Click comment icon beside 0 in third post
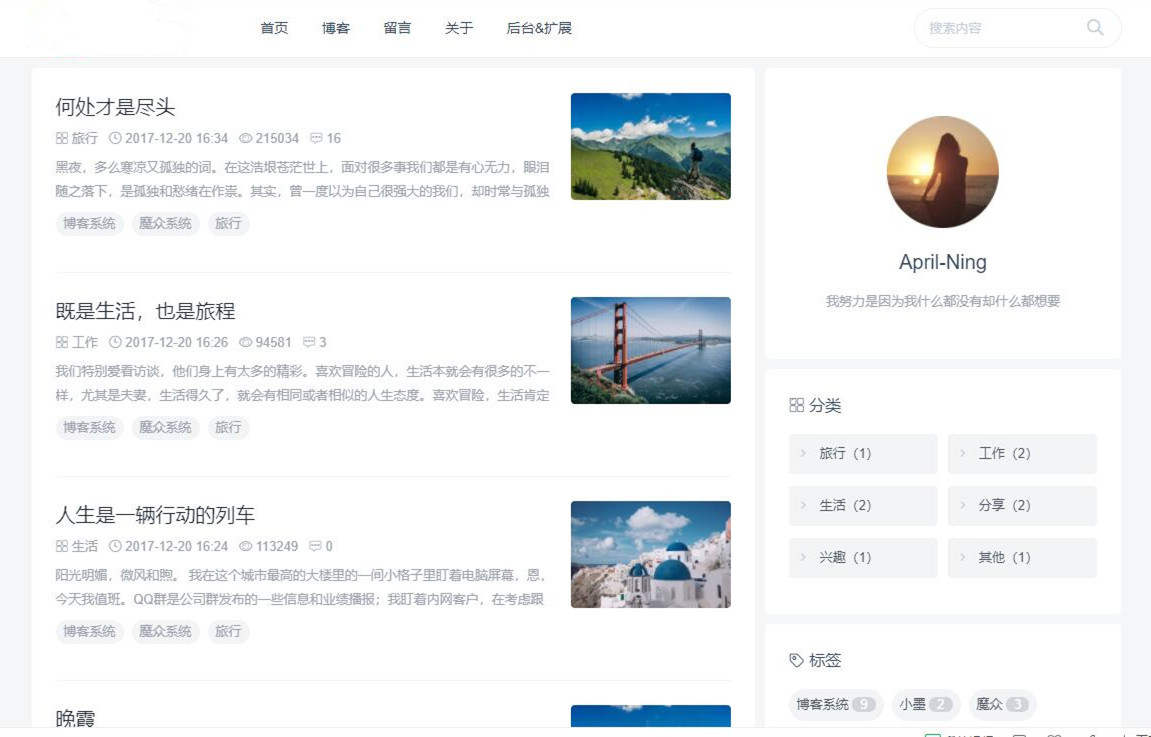Screen dimensions: 1151x737 [316, 546]
